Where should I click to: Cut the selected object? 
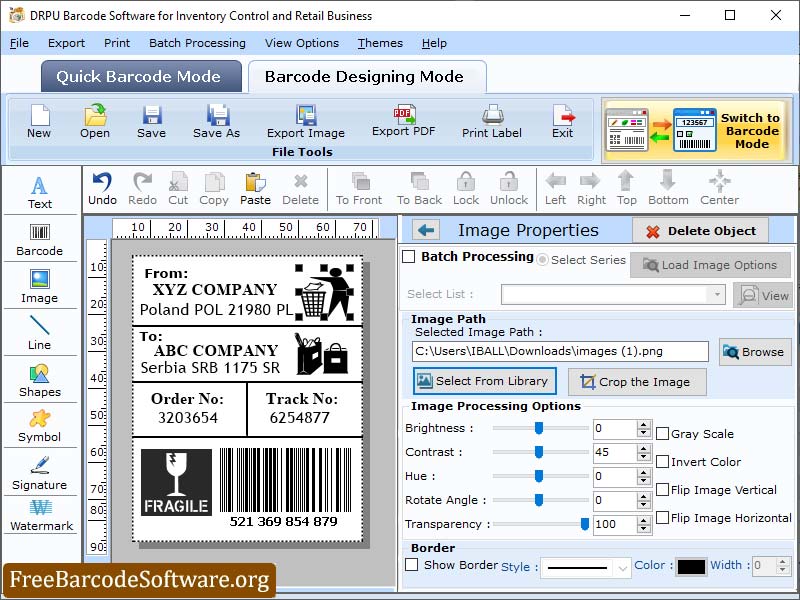click(x=178, y=189)
